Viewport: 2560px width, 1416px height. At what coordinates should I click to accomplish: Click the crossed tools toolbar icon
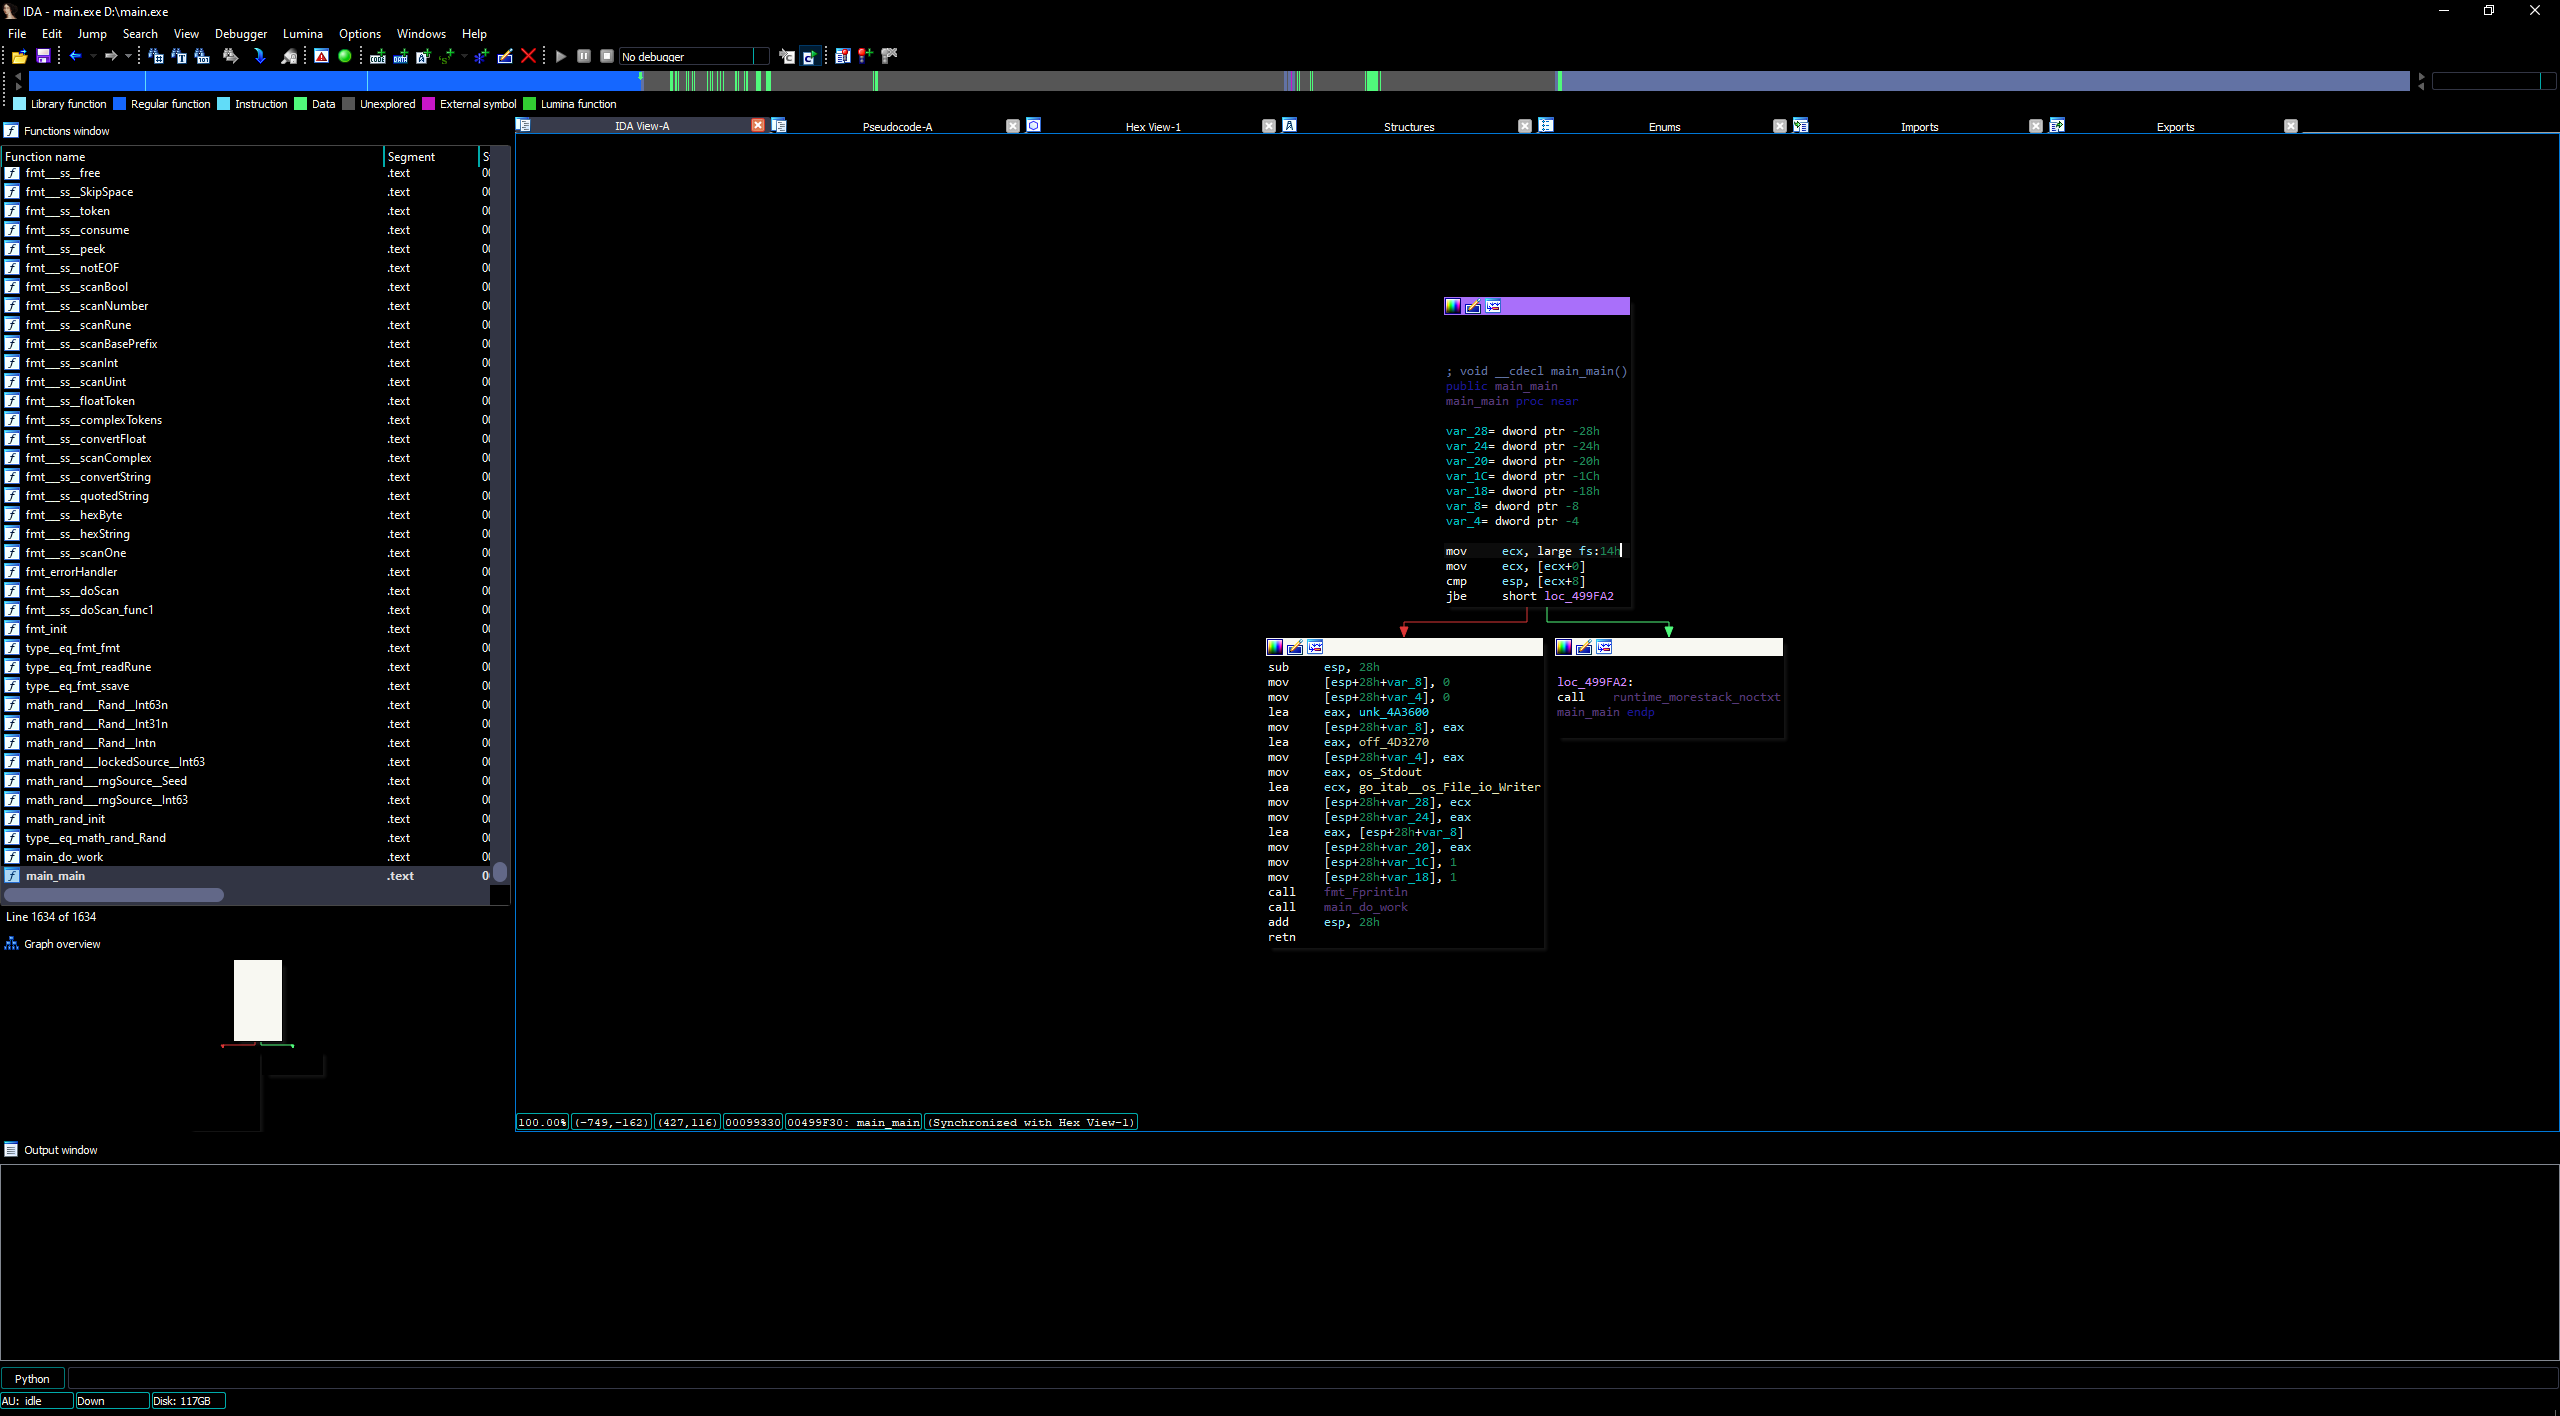point(889,56)
